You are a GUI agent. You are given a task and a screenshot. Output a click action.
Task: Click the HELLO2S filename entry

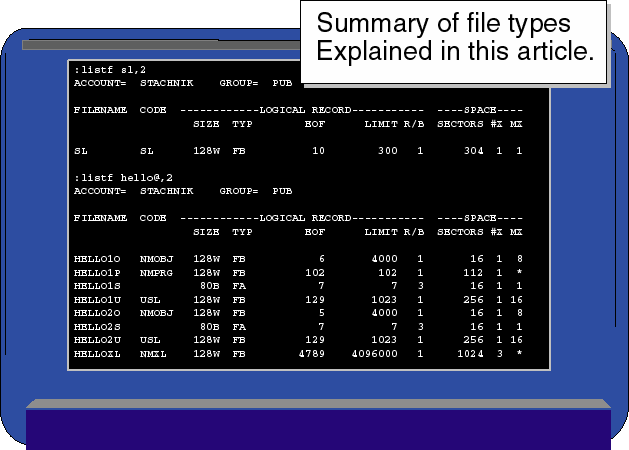point(96,326)
